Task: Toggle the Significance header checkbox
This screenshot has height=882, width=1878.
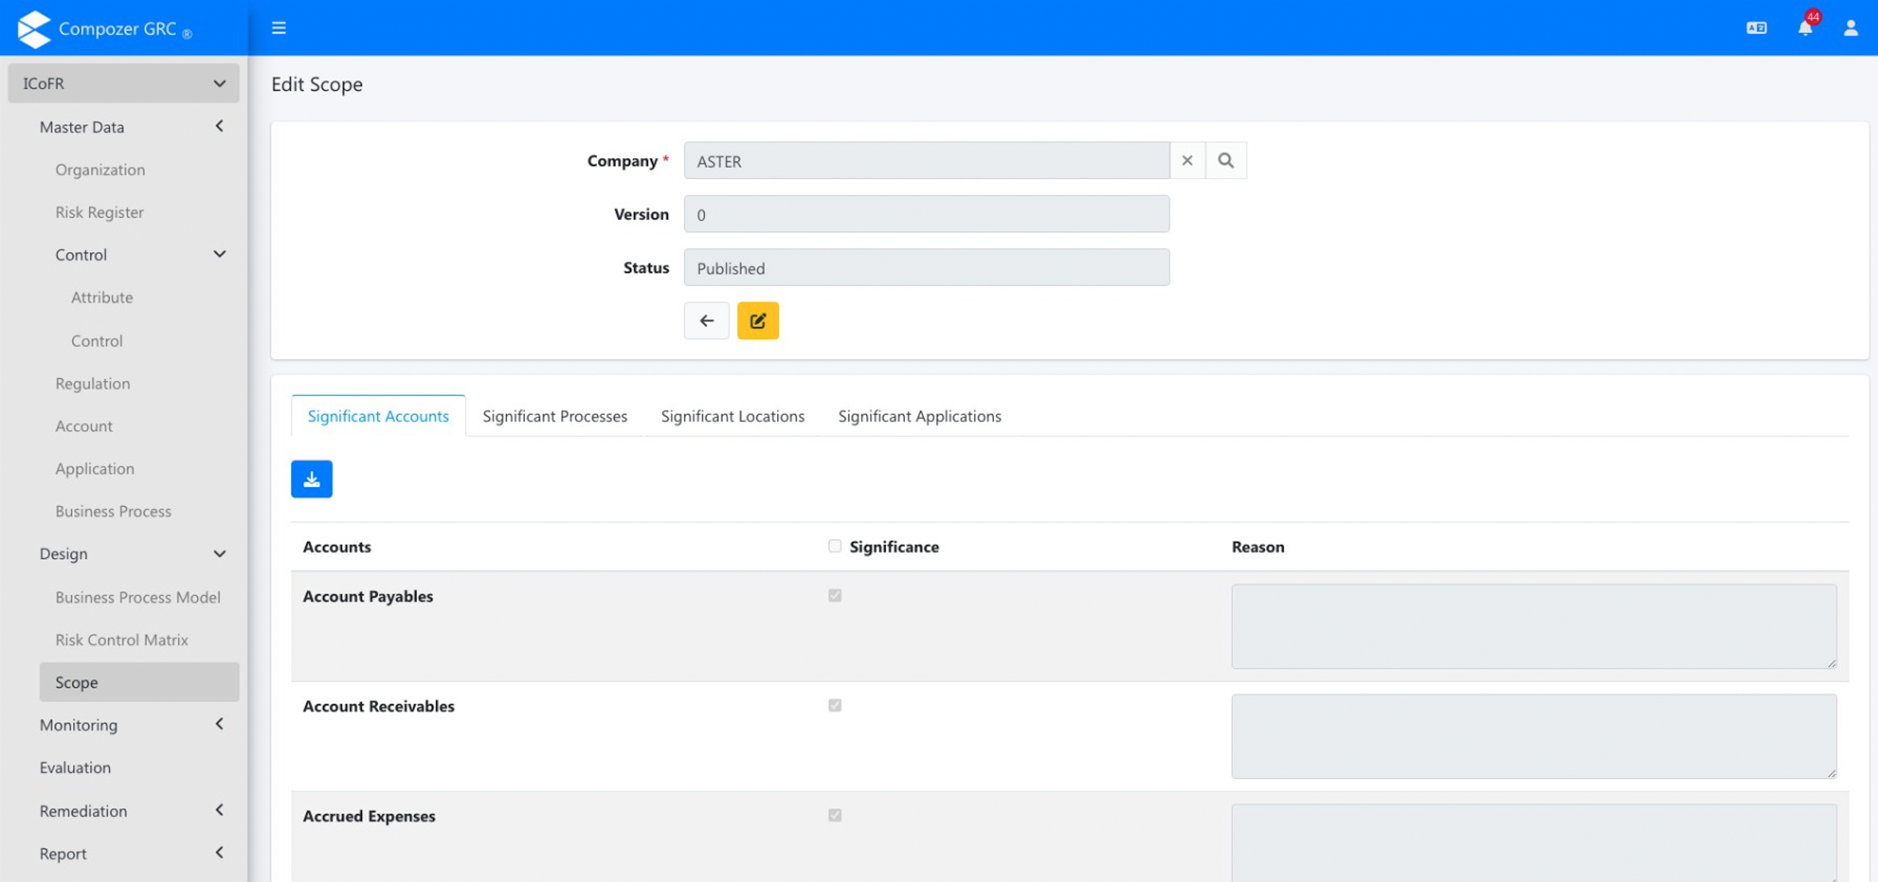Action: [835, 546]
